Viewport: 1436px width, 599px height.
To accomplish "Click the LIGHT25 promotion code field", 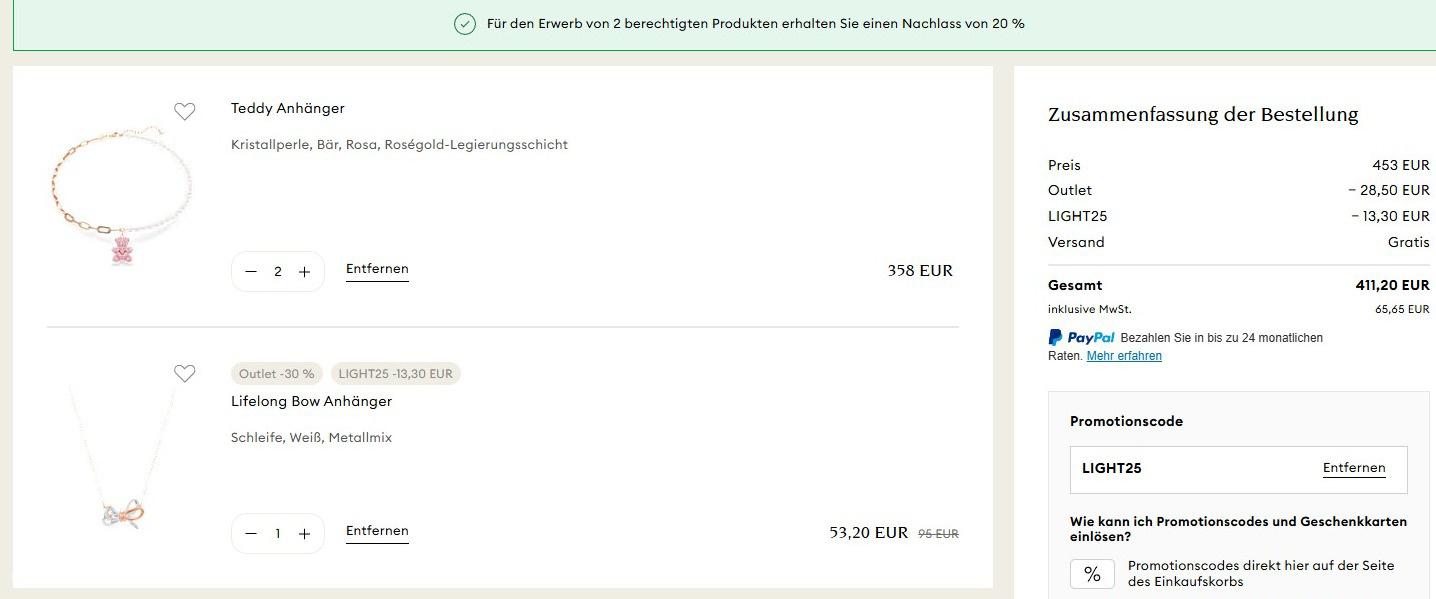I will [1238, 469].
